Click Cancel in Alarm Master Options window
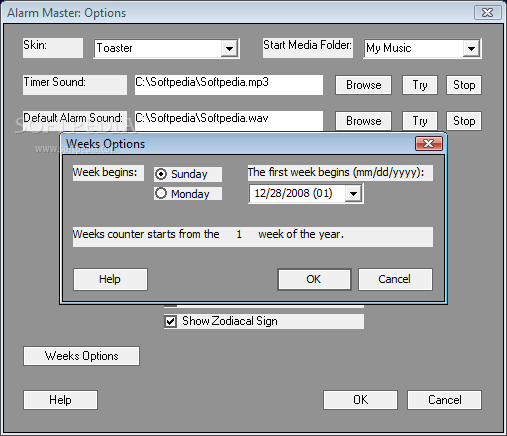507x436 pixels. point(444,400)
